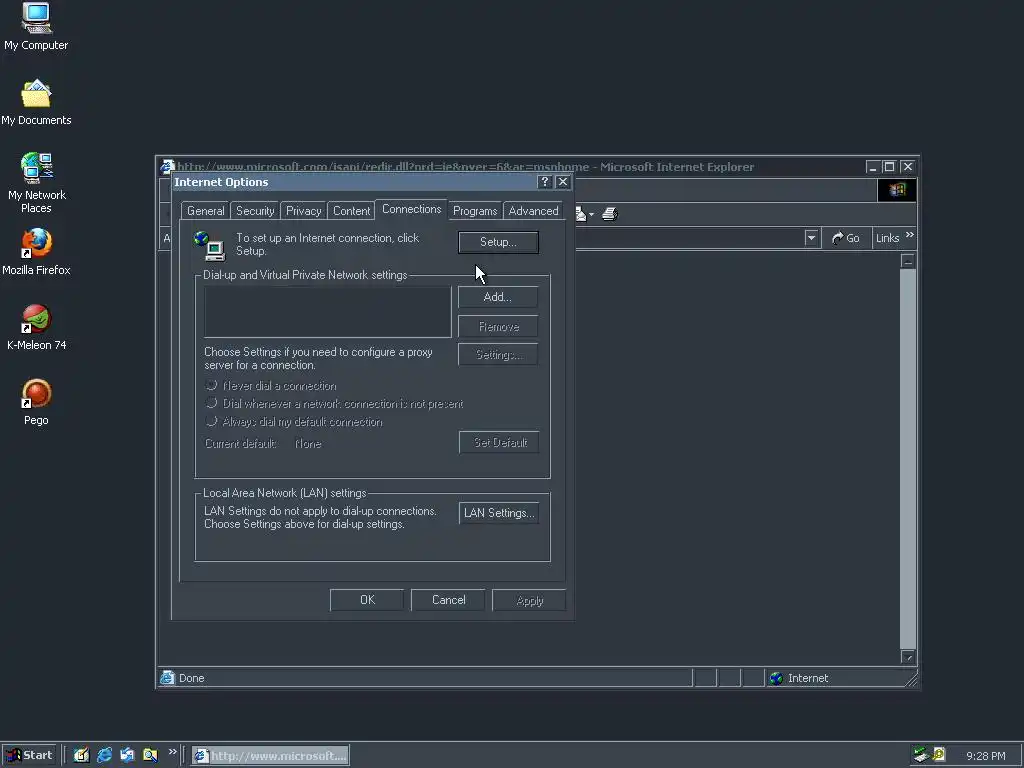
Task: Click the Remove button
Action: pos(498,327)
